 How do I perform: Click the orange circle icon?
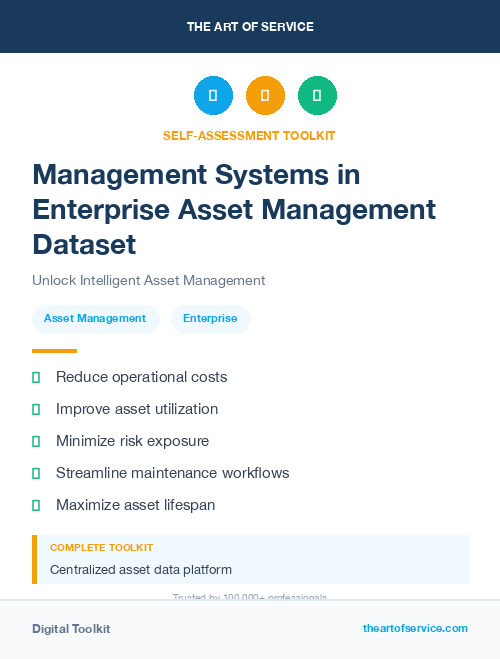(x=265, y=95)
